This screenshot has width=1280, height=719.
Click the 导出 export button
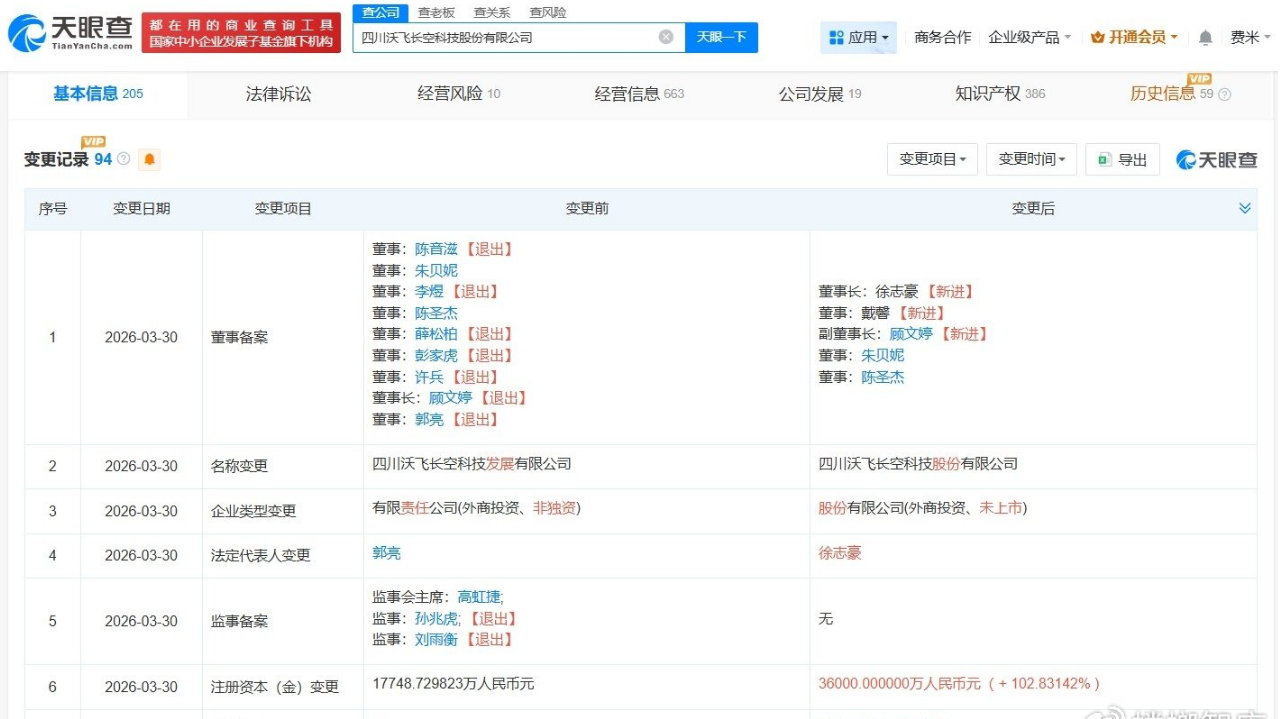click(x=1122, y=159)
